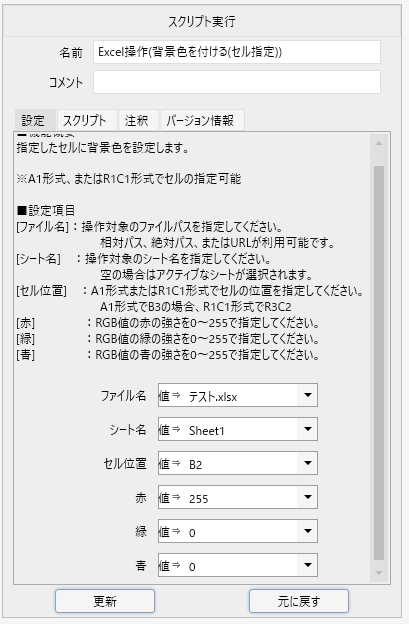Image resolution: width=409 pixels, height=624 pixels.
Task: Click the scrollbar up arrow
Action: pos(379,143)
